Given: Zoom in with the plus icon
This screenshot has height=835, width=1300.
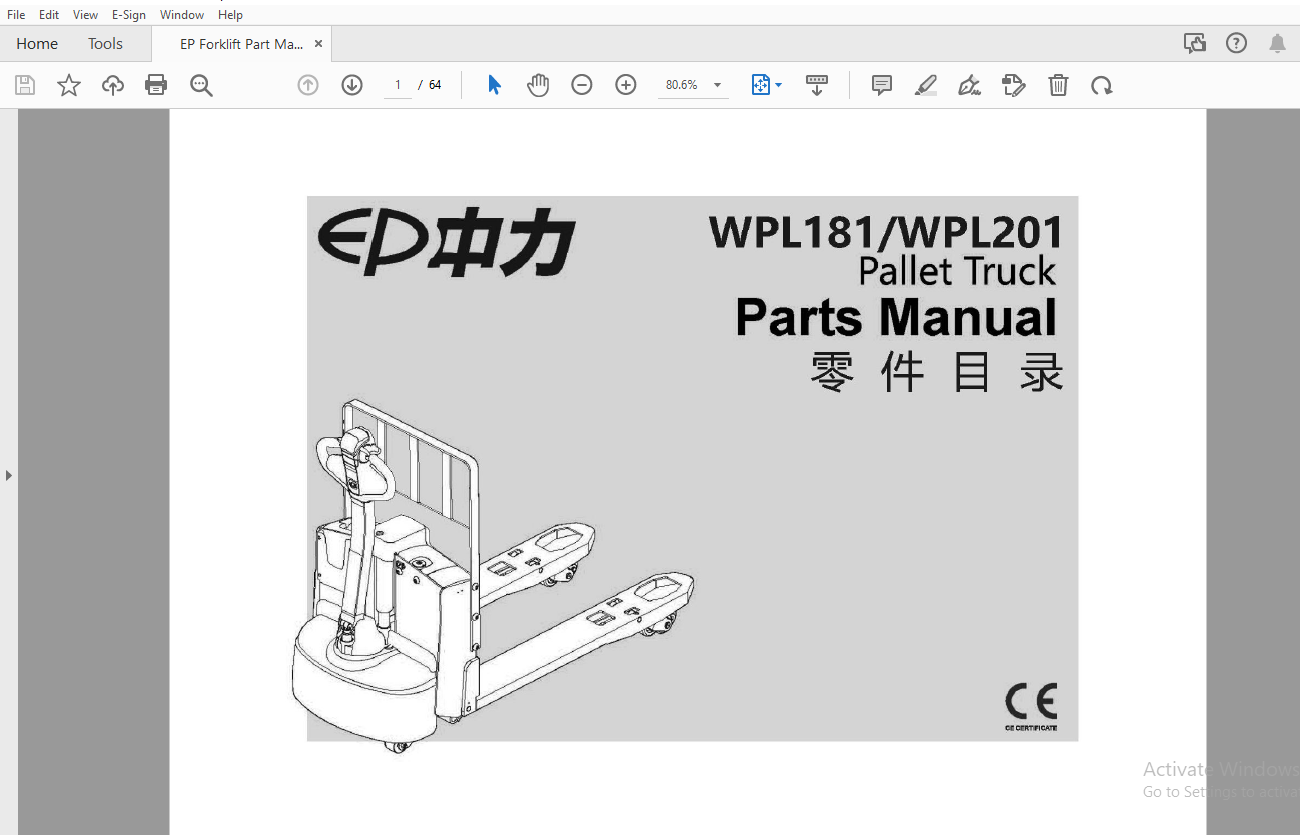Looking at the screenshot, I should (626, 85).
